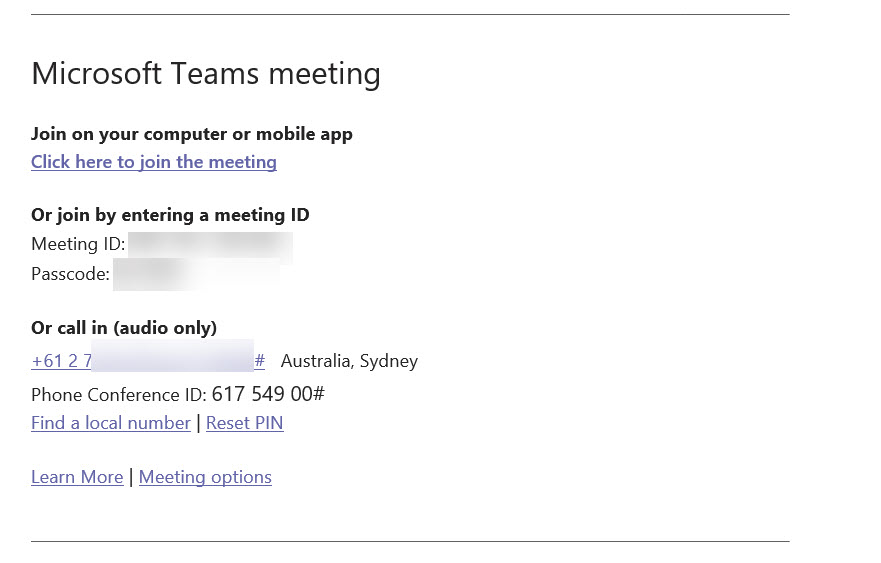Open the 'Learn More' link
This screenshot has width=881, height=563.
point(77,476)
